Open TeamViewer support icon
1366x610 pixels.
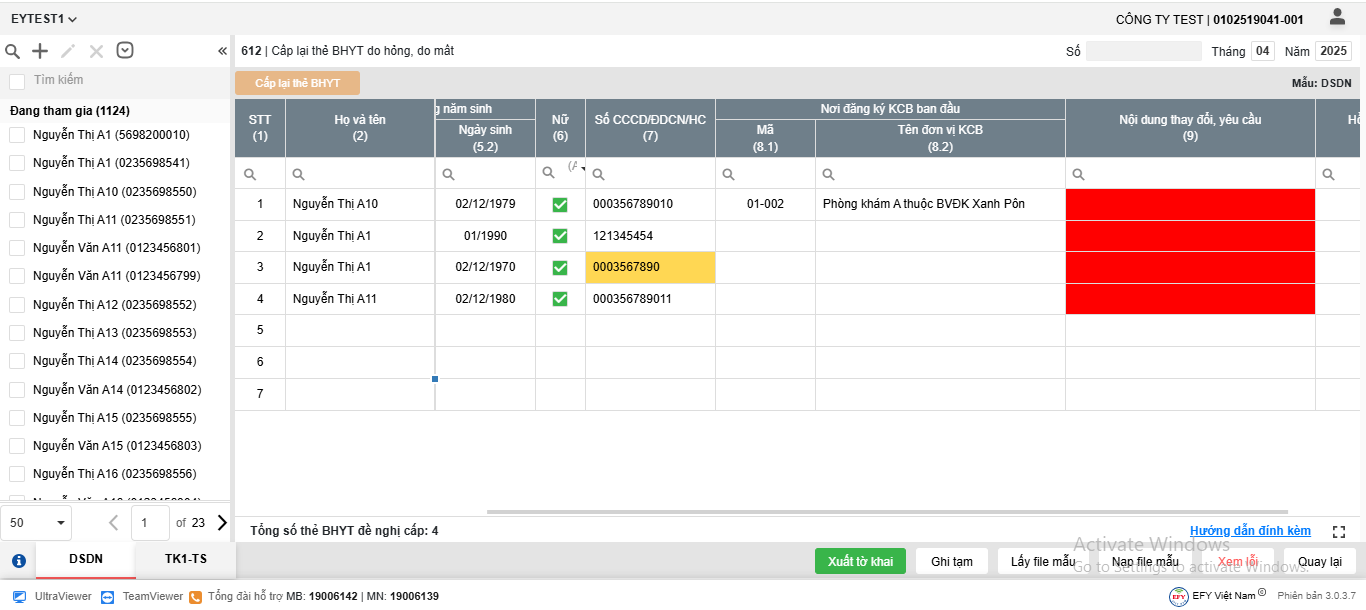[108, 596]
